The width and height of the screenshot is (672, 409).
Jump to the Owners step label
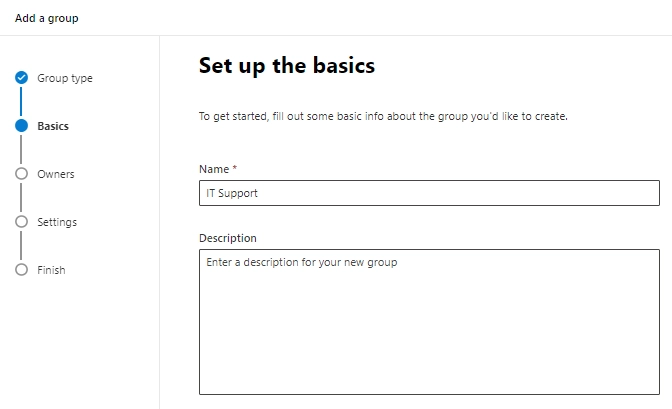pyautogui.click(x=56, y=174)
